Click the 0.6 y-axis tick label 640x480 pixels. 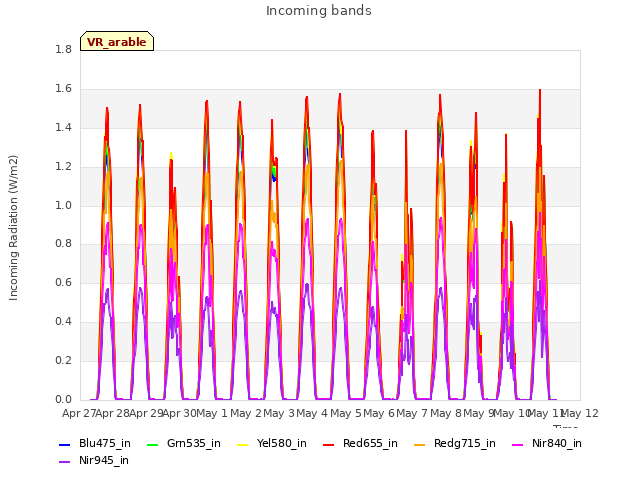63,282
